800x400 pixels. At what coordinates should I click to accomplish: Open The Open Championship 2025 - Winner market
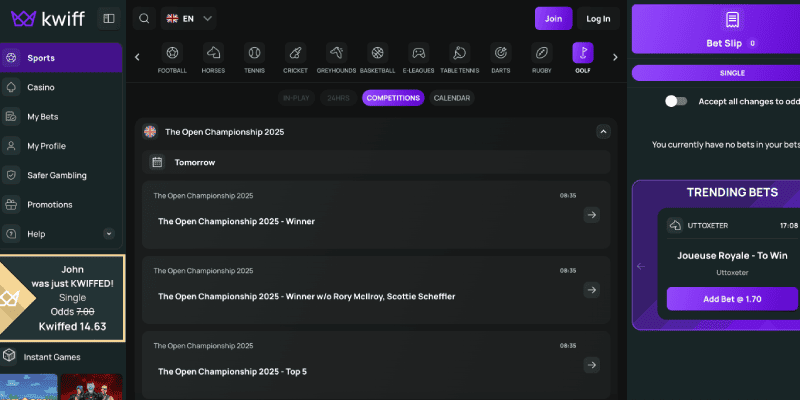376,215
